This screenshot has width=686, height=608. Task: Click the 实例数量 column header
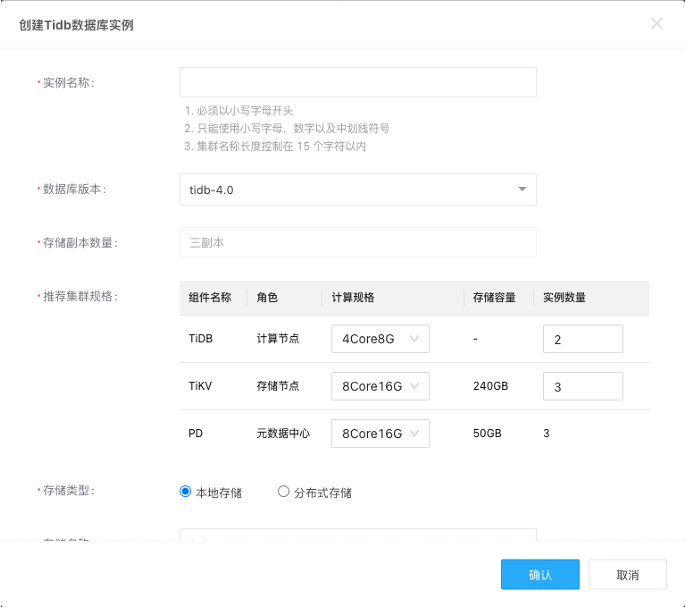point(564,297)
